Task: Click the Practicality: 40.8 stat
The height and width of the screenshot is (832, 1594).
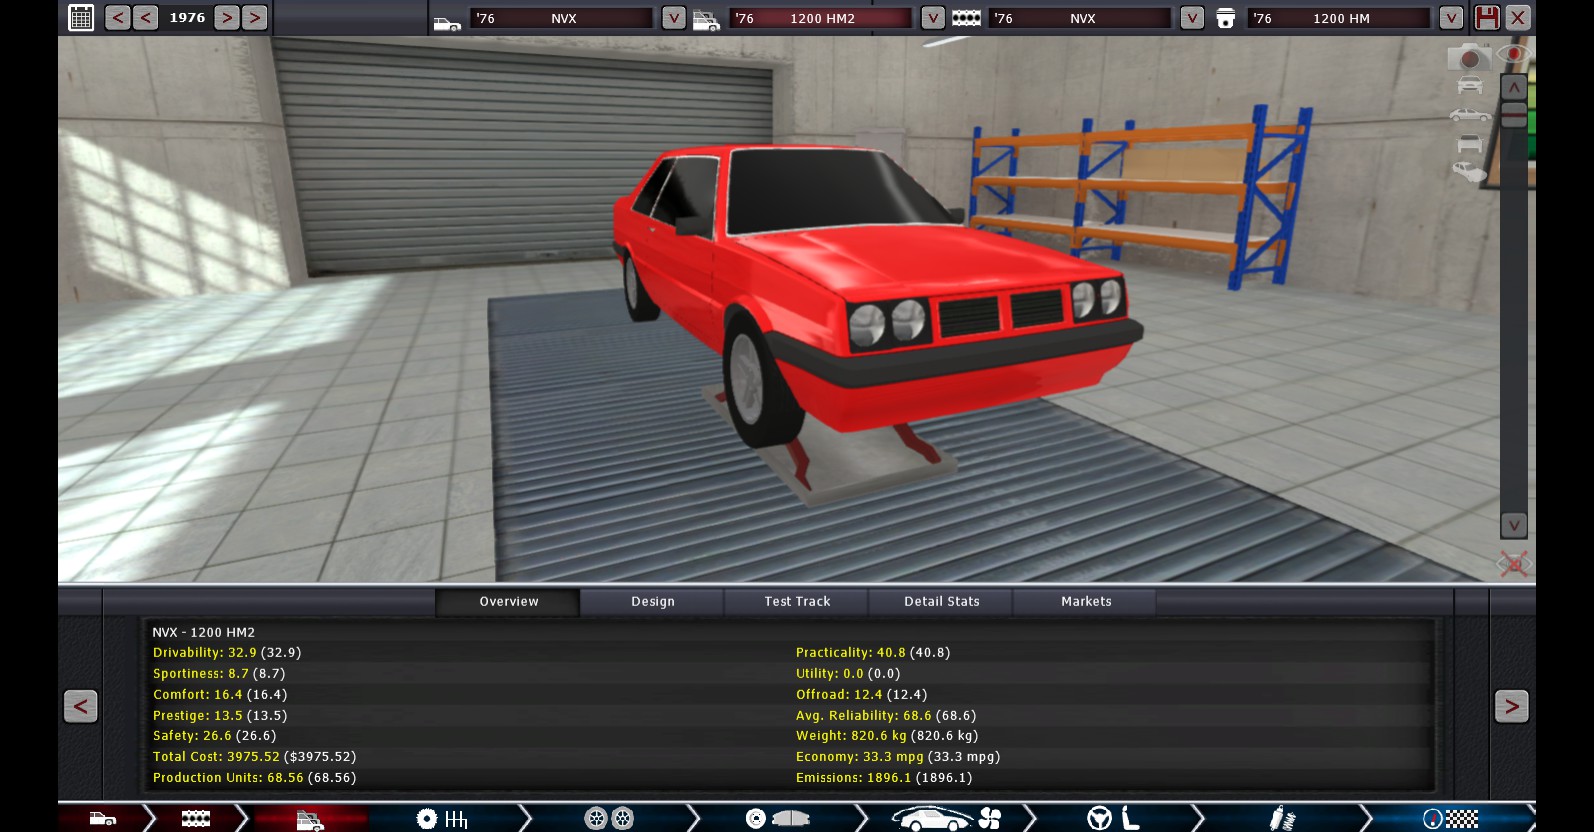Action: [x=873, y=652]
